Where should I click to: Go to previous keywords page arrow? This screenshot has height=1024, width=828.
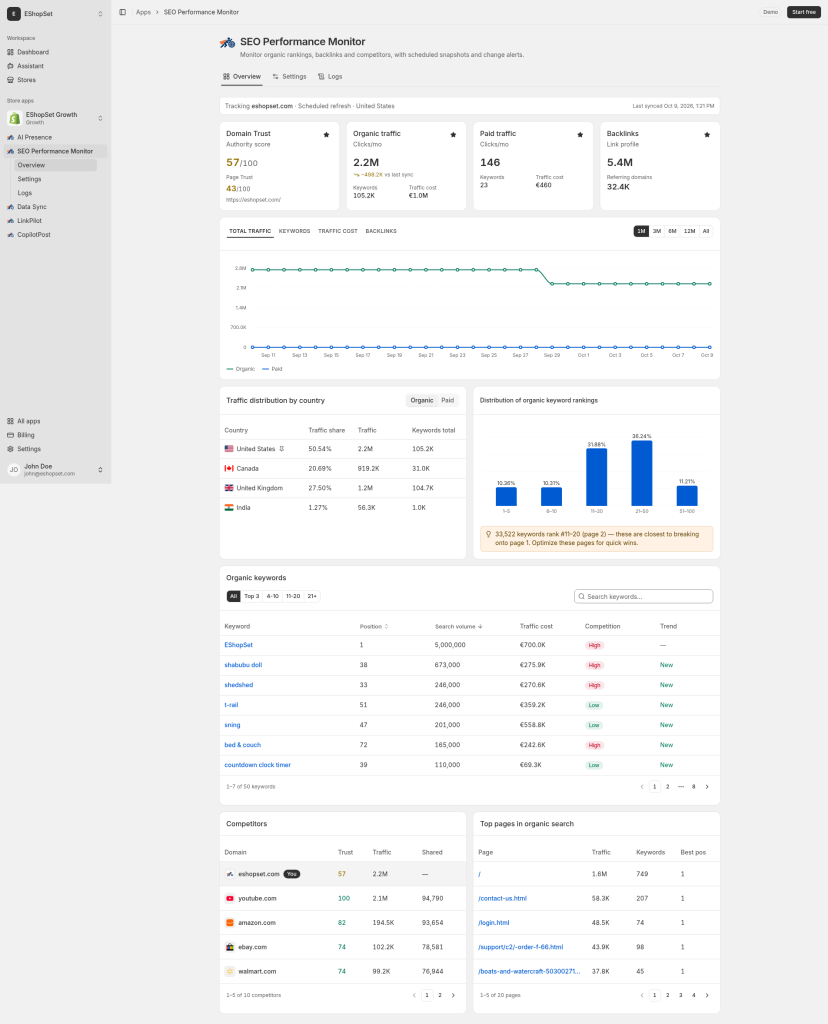coord(642,787)
